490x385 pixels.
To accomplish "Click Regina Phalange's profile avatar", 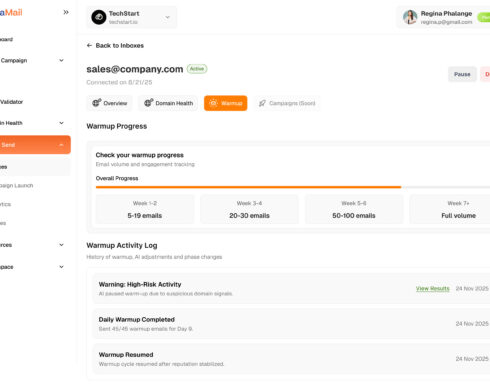I will pyautogui.click(x=410, y=17).
